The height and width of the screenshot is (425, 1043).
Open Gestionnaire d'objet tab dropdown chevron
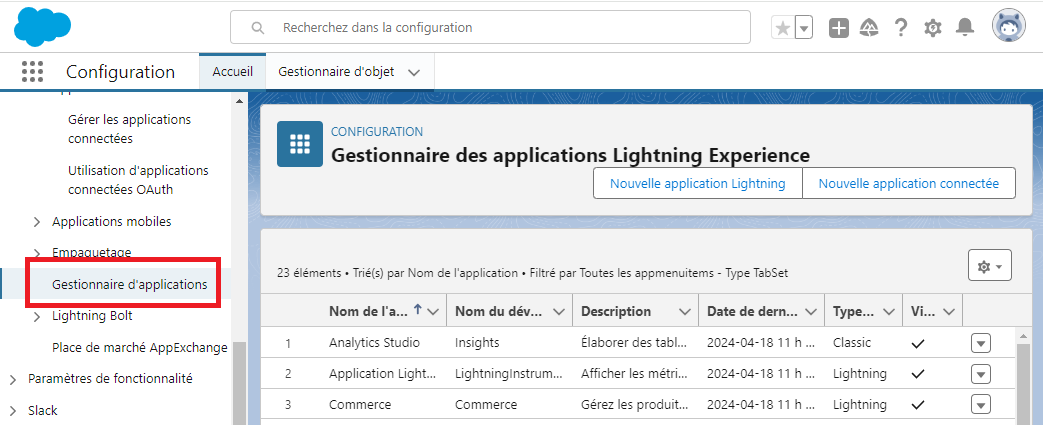tap(414, 72)
